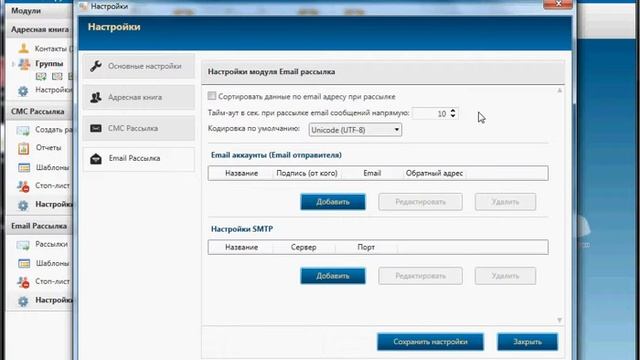
Task: Open the wrench Основные настройки icon
Action: tap(96, 66)
